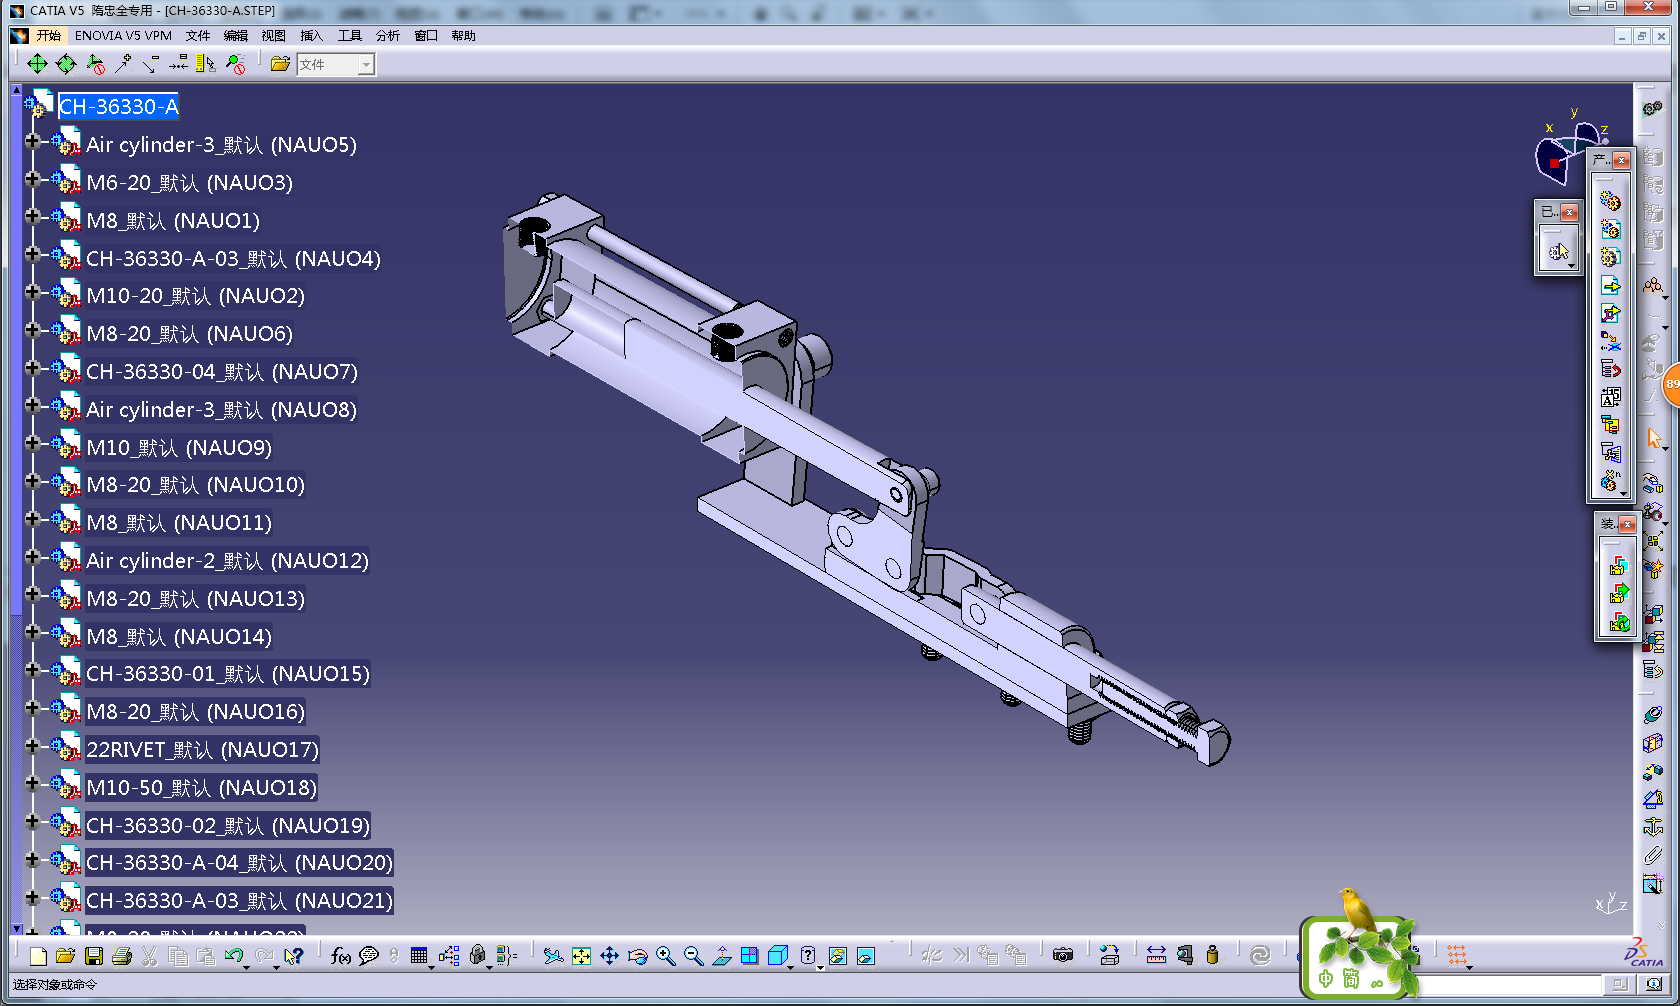Screen dimensions: 1680x1006
Task: Expand the 22RIVET (NAUO17) tree node
Action: 32,746
